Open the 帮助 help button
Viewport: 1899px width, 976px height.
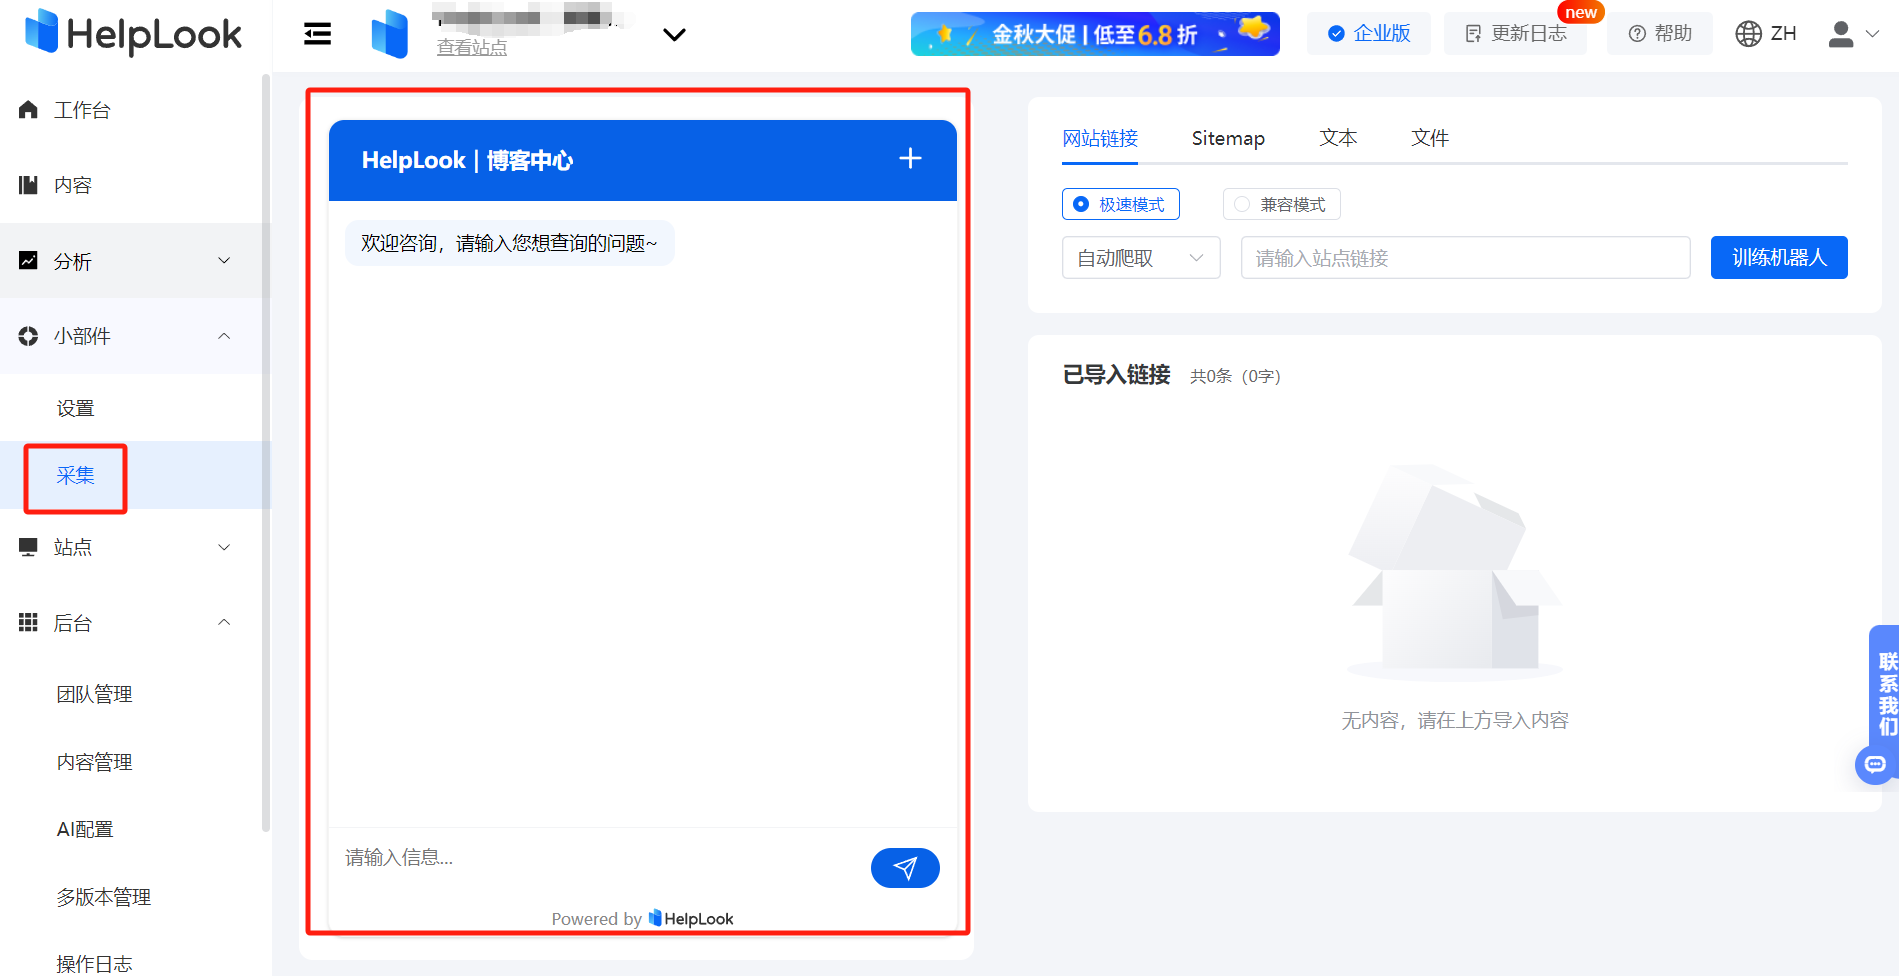pos(1659,34)
